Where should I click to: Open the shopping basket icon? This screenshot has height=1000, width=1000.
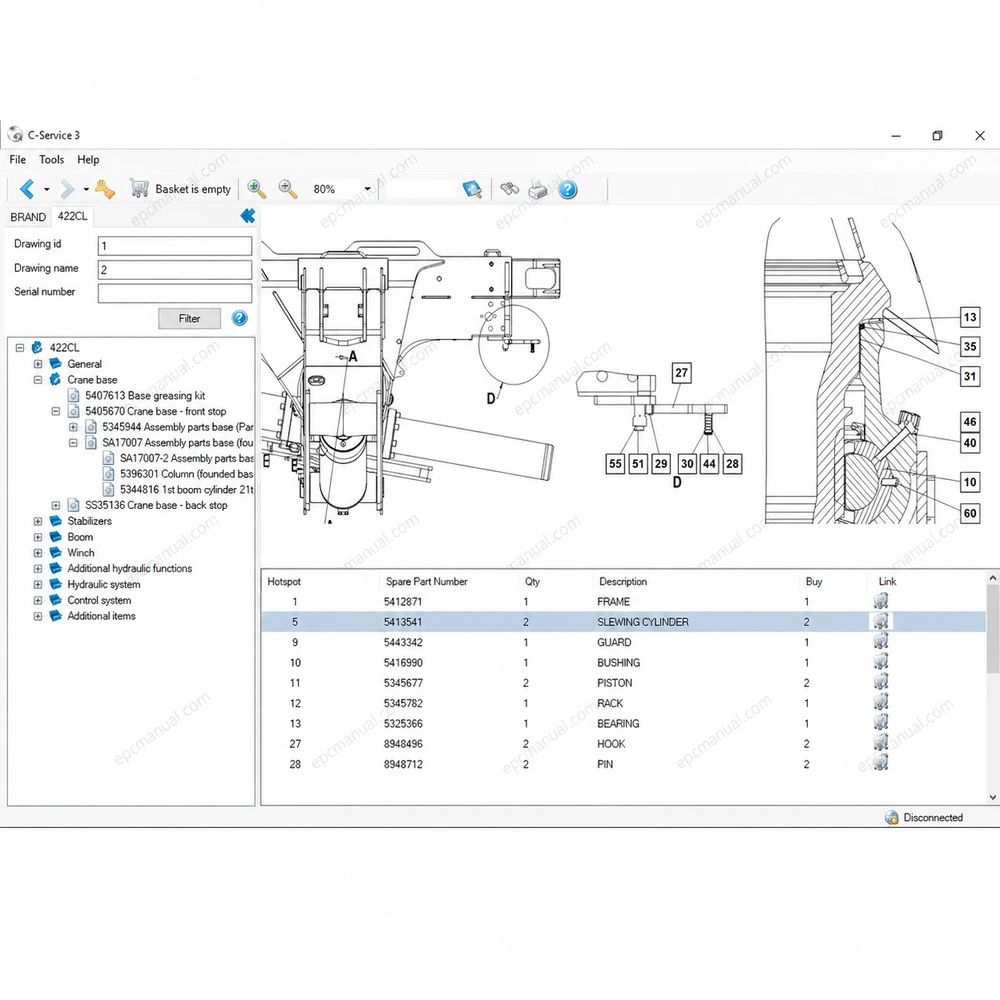coord(138,188)
